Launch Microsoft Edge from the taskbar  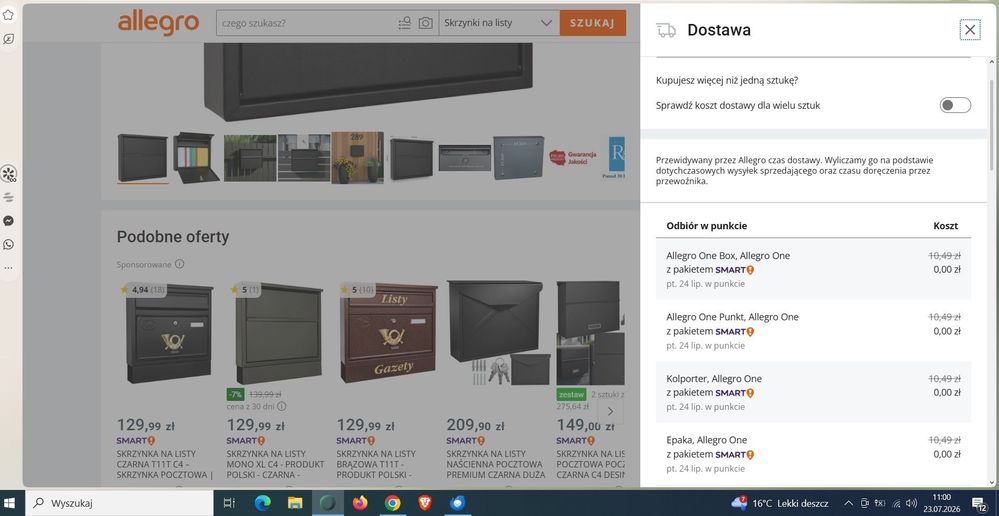tap(262, 503)
